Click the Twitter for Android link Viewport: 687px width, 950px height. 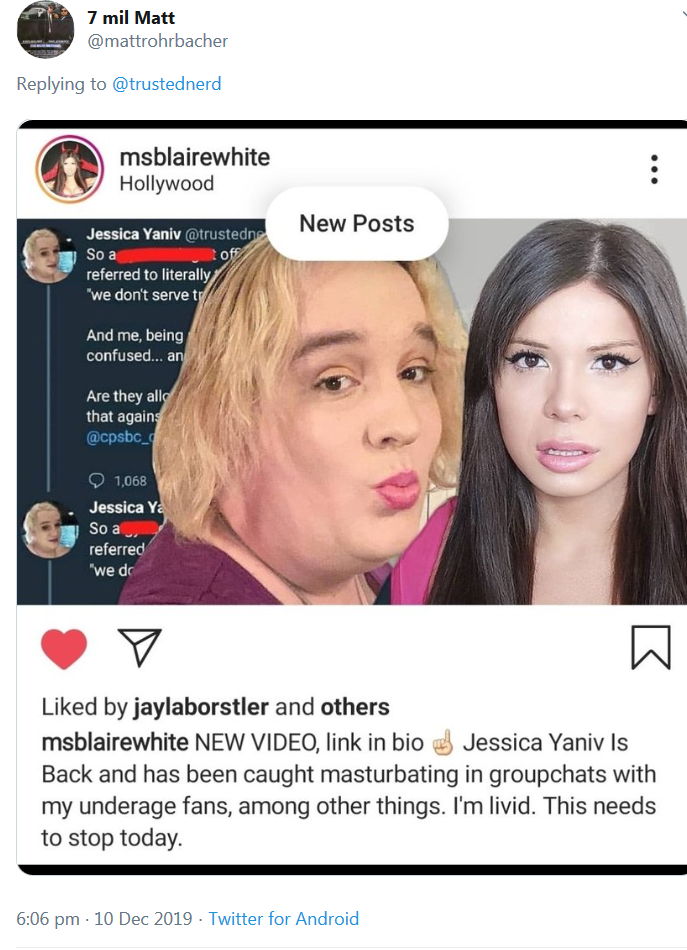(x=284, y=918)
